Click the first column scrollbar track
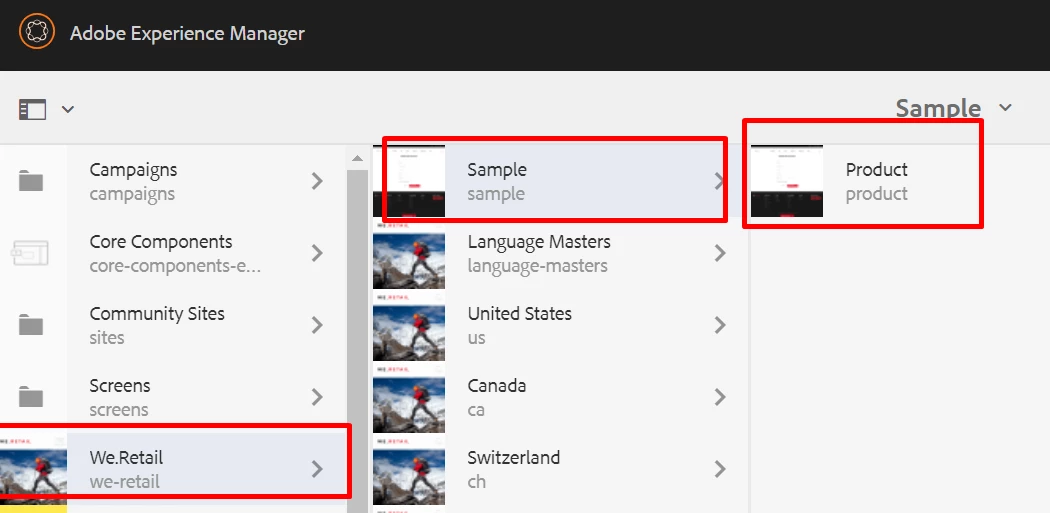This screenshot has height=513, width=1050. point(358,342)
